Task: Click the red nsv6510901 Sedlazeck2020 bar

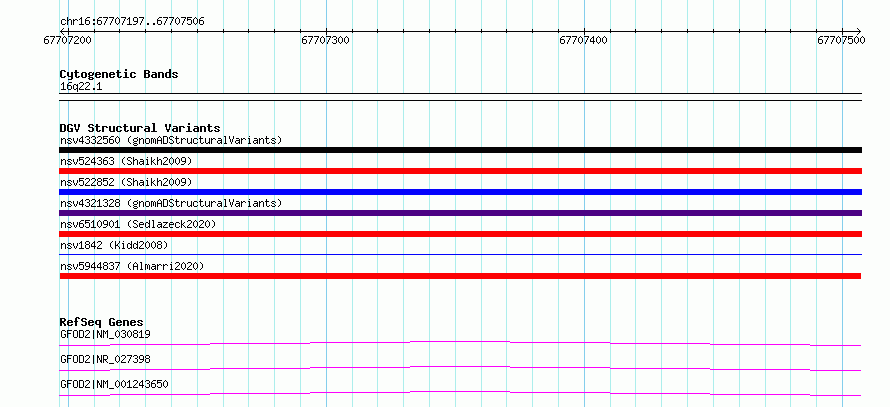Action: click(460, 234)
